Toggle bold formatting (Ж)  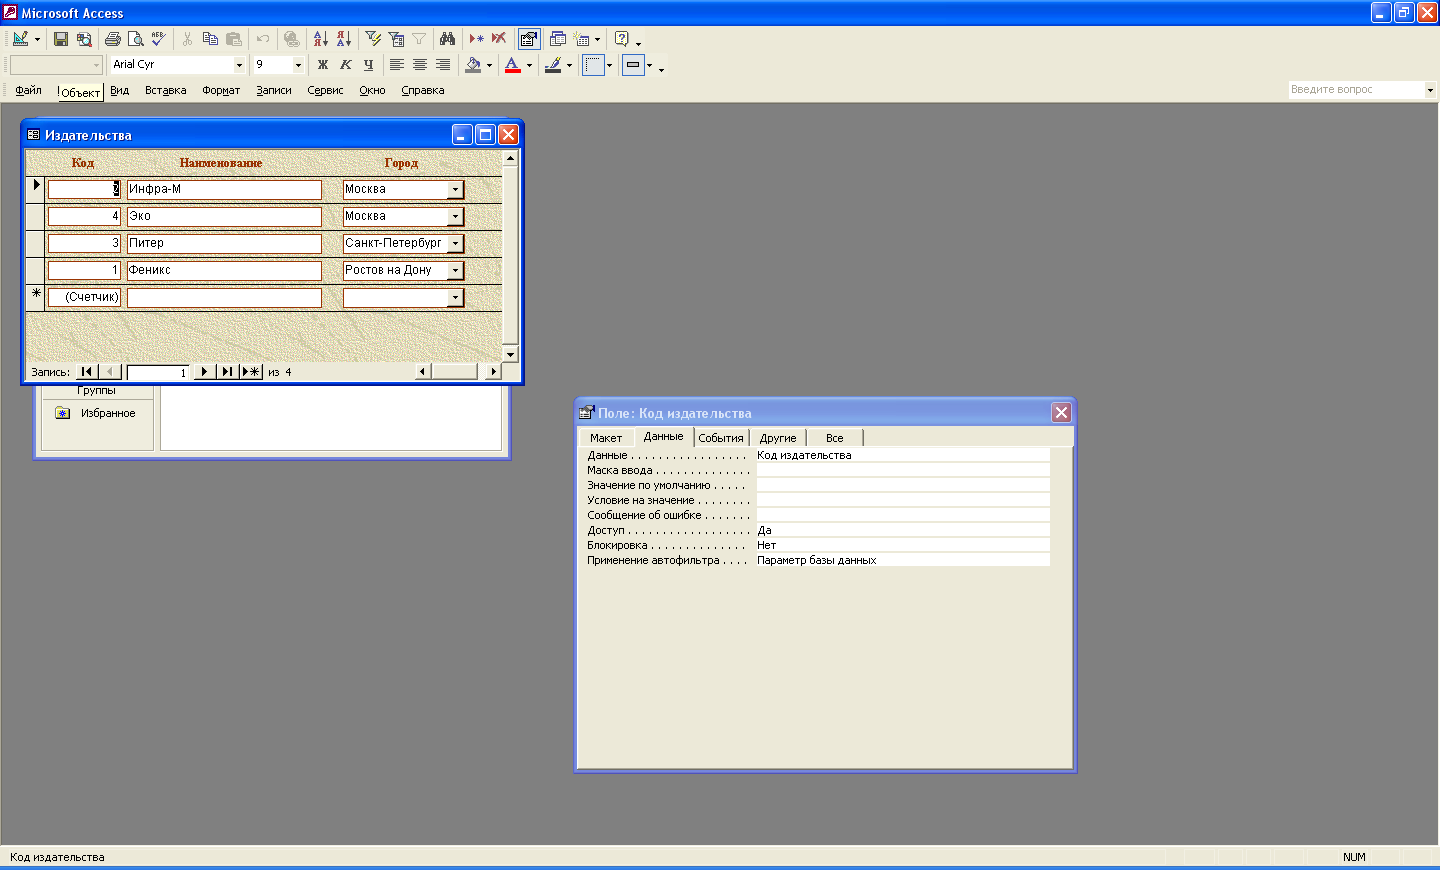tap(322, 65)
